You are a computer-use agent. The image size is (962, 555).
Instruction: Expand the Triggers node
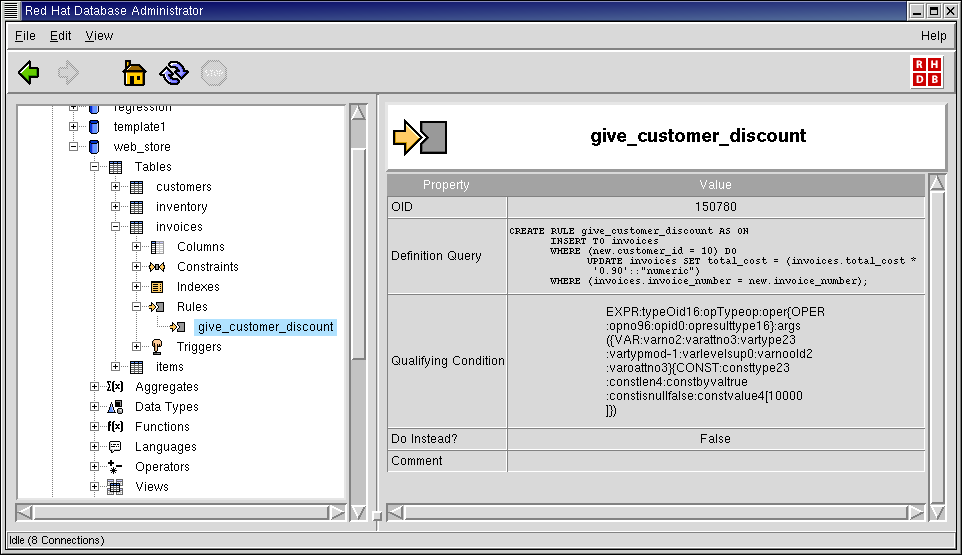(x=137, y=346)
